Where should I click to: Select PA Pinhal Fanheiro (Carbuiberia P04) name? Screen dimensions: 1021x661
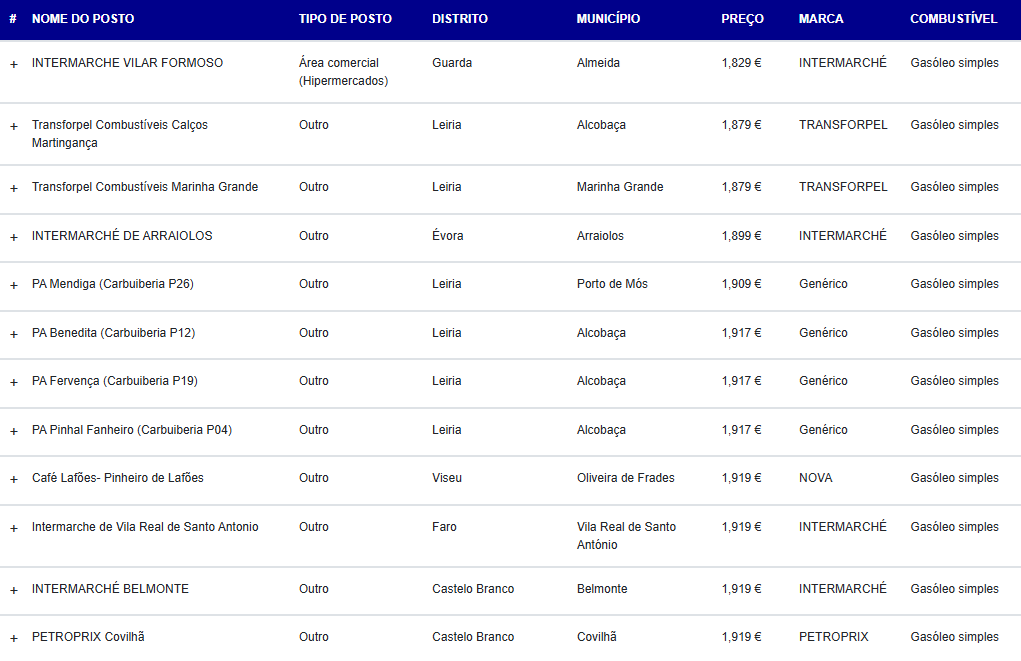(x=132, y=430)
